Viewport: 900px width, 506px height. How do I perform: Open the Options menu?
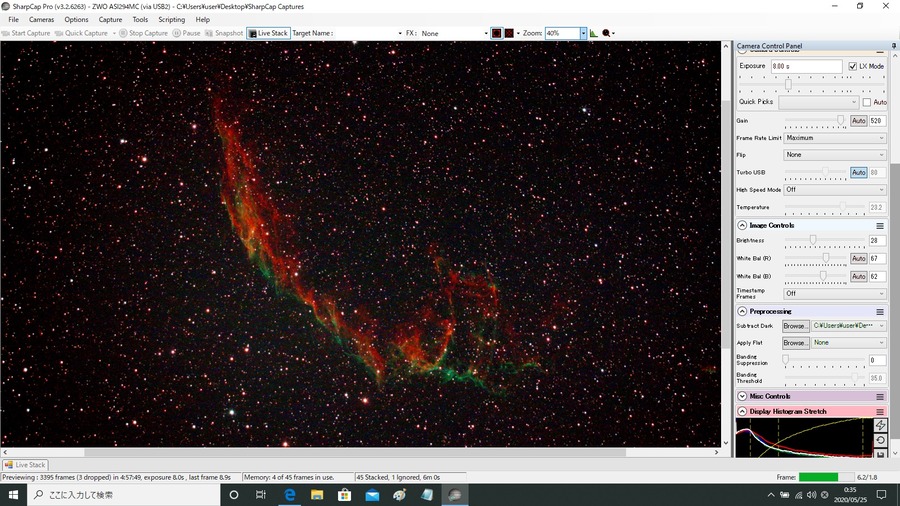pos(76,20)
